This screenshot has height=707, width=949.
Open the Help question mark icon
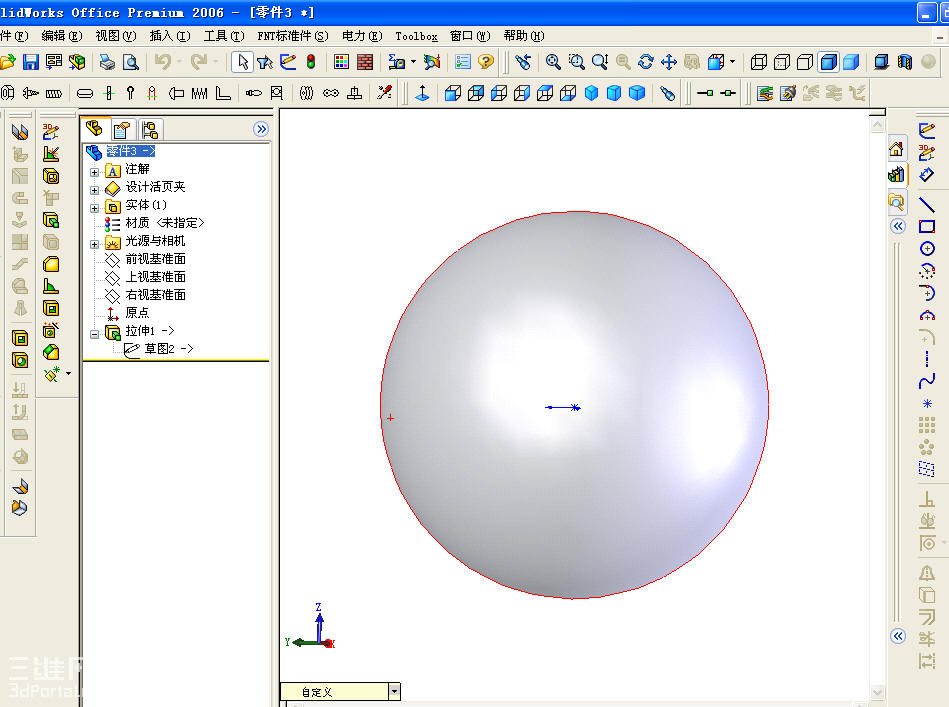point(486,62)
